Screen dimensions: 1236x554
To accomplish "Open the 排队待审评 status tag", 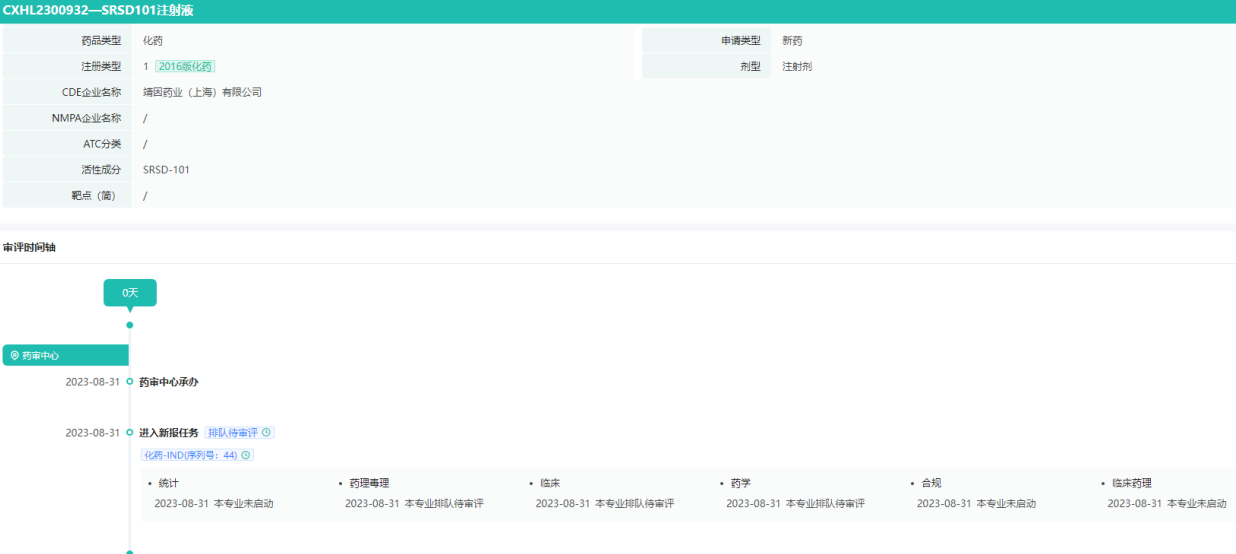I will pos(233,433).
